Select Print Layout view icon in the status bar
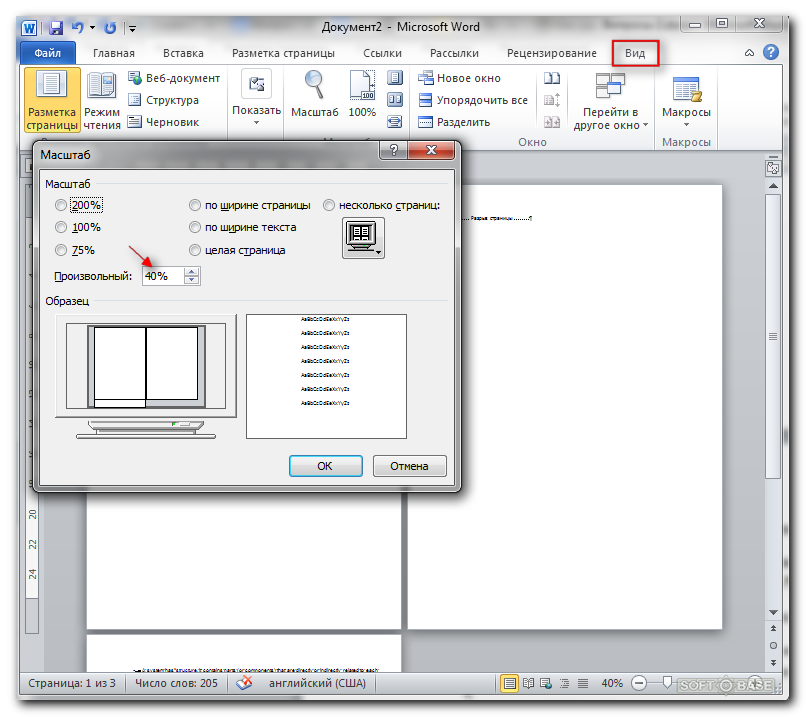 (x=509, y=684)
